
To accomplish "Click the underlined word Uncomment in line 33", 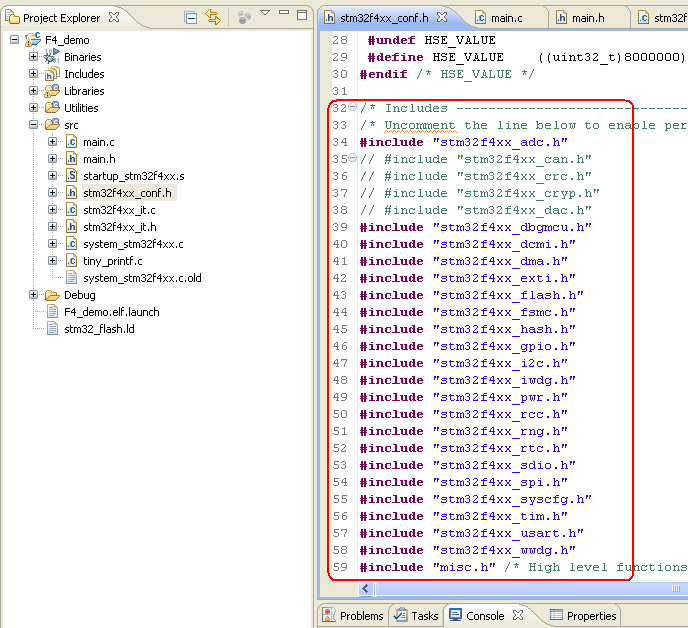I will 419,126.
